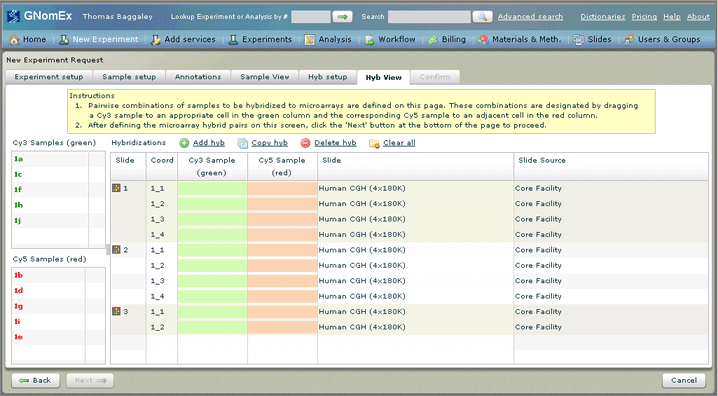This screenshot has width=718, height=396.
Task: Click the Add hyb link
Action: (209, 143)
